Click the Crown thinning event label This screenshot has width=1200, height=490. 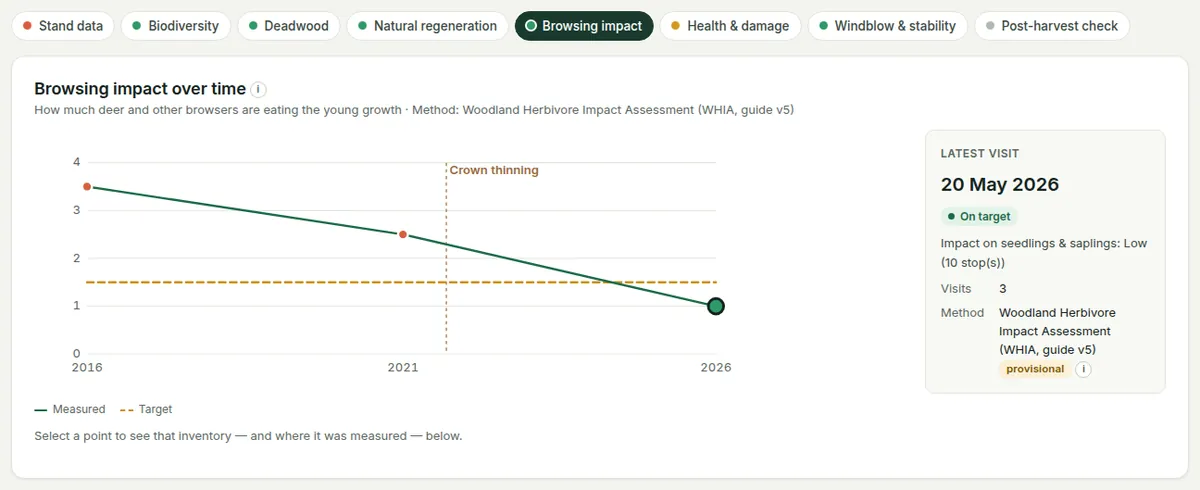494,170
